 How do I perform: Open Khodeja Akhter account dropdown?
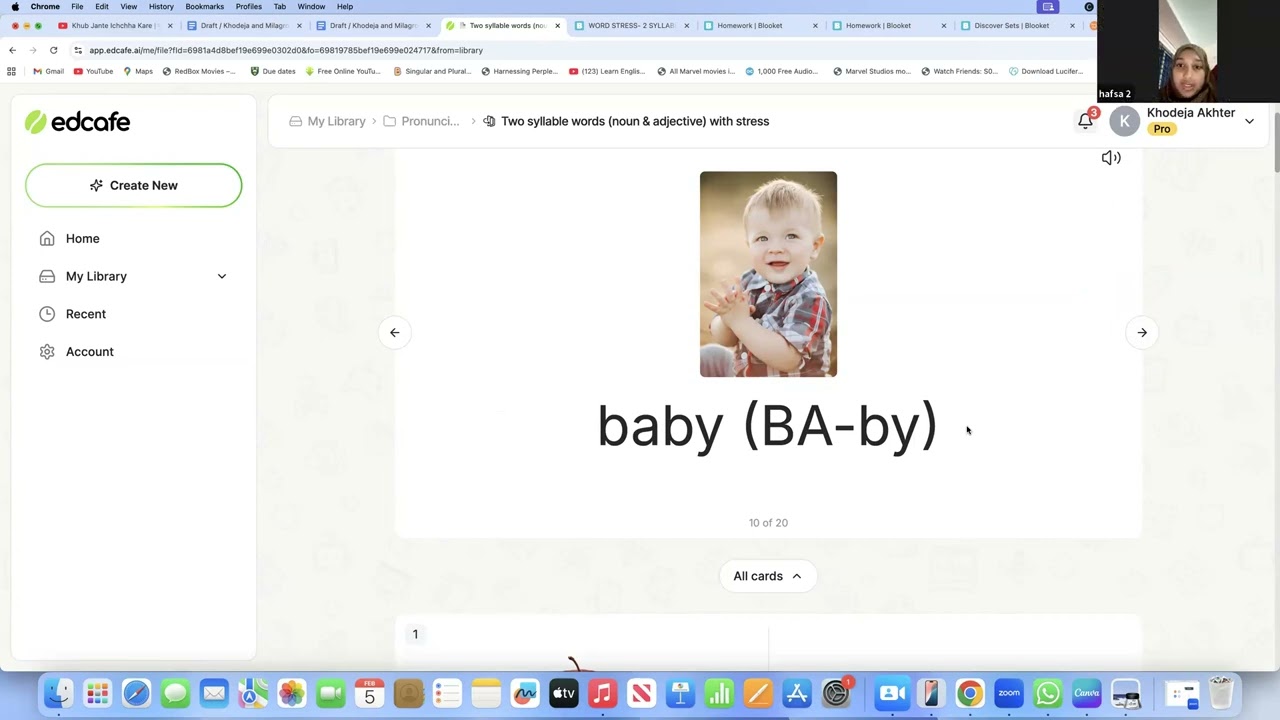(1249, 121)
